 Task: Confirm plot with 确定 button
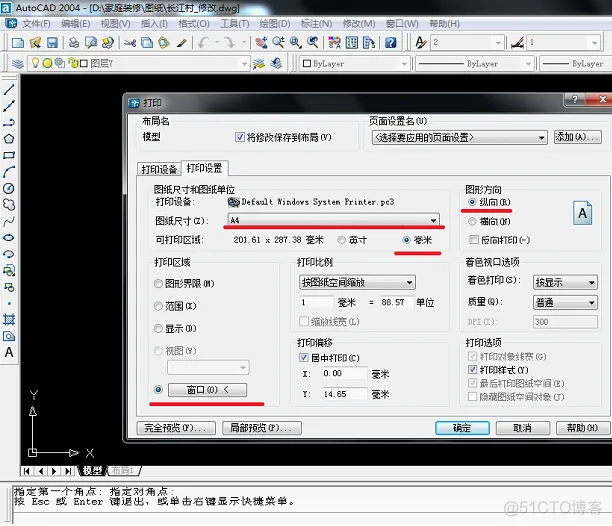click(462, 428)
